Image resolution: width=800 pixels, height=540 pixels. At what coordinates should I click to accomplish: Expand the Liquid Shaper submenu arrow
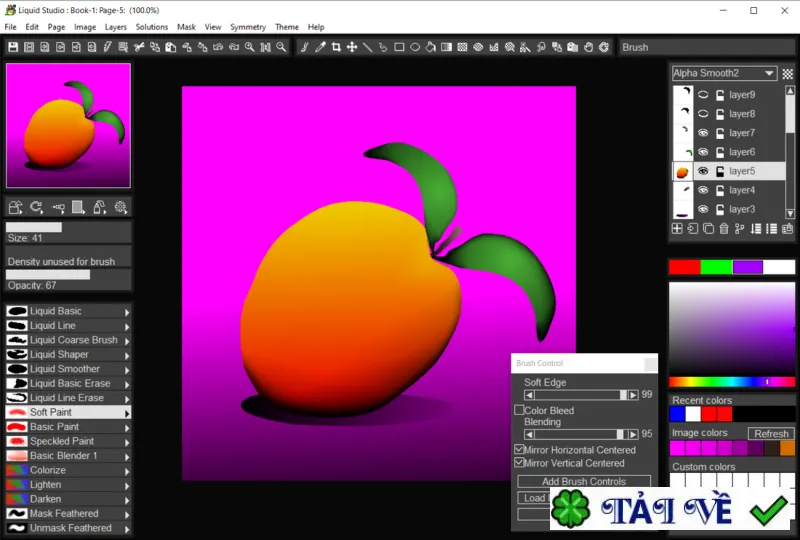point(127,355)
